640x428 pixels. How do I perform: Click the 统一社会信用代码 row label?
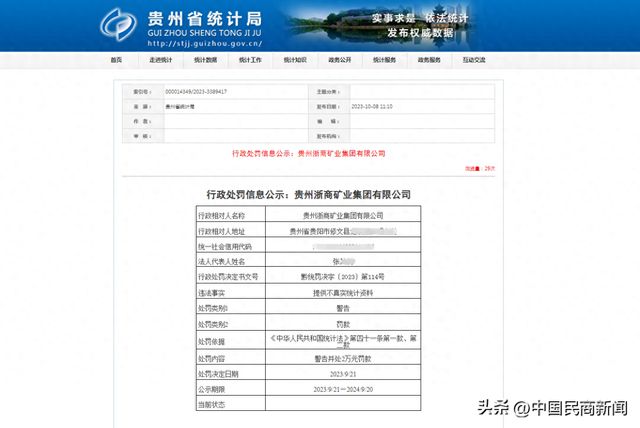pyautogui.click(x=225, y=246)
